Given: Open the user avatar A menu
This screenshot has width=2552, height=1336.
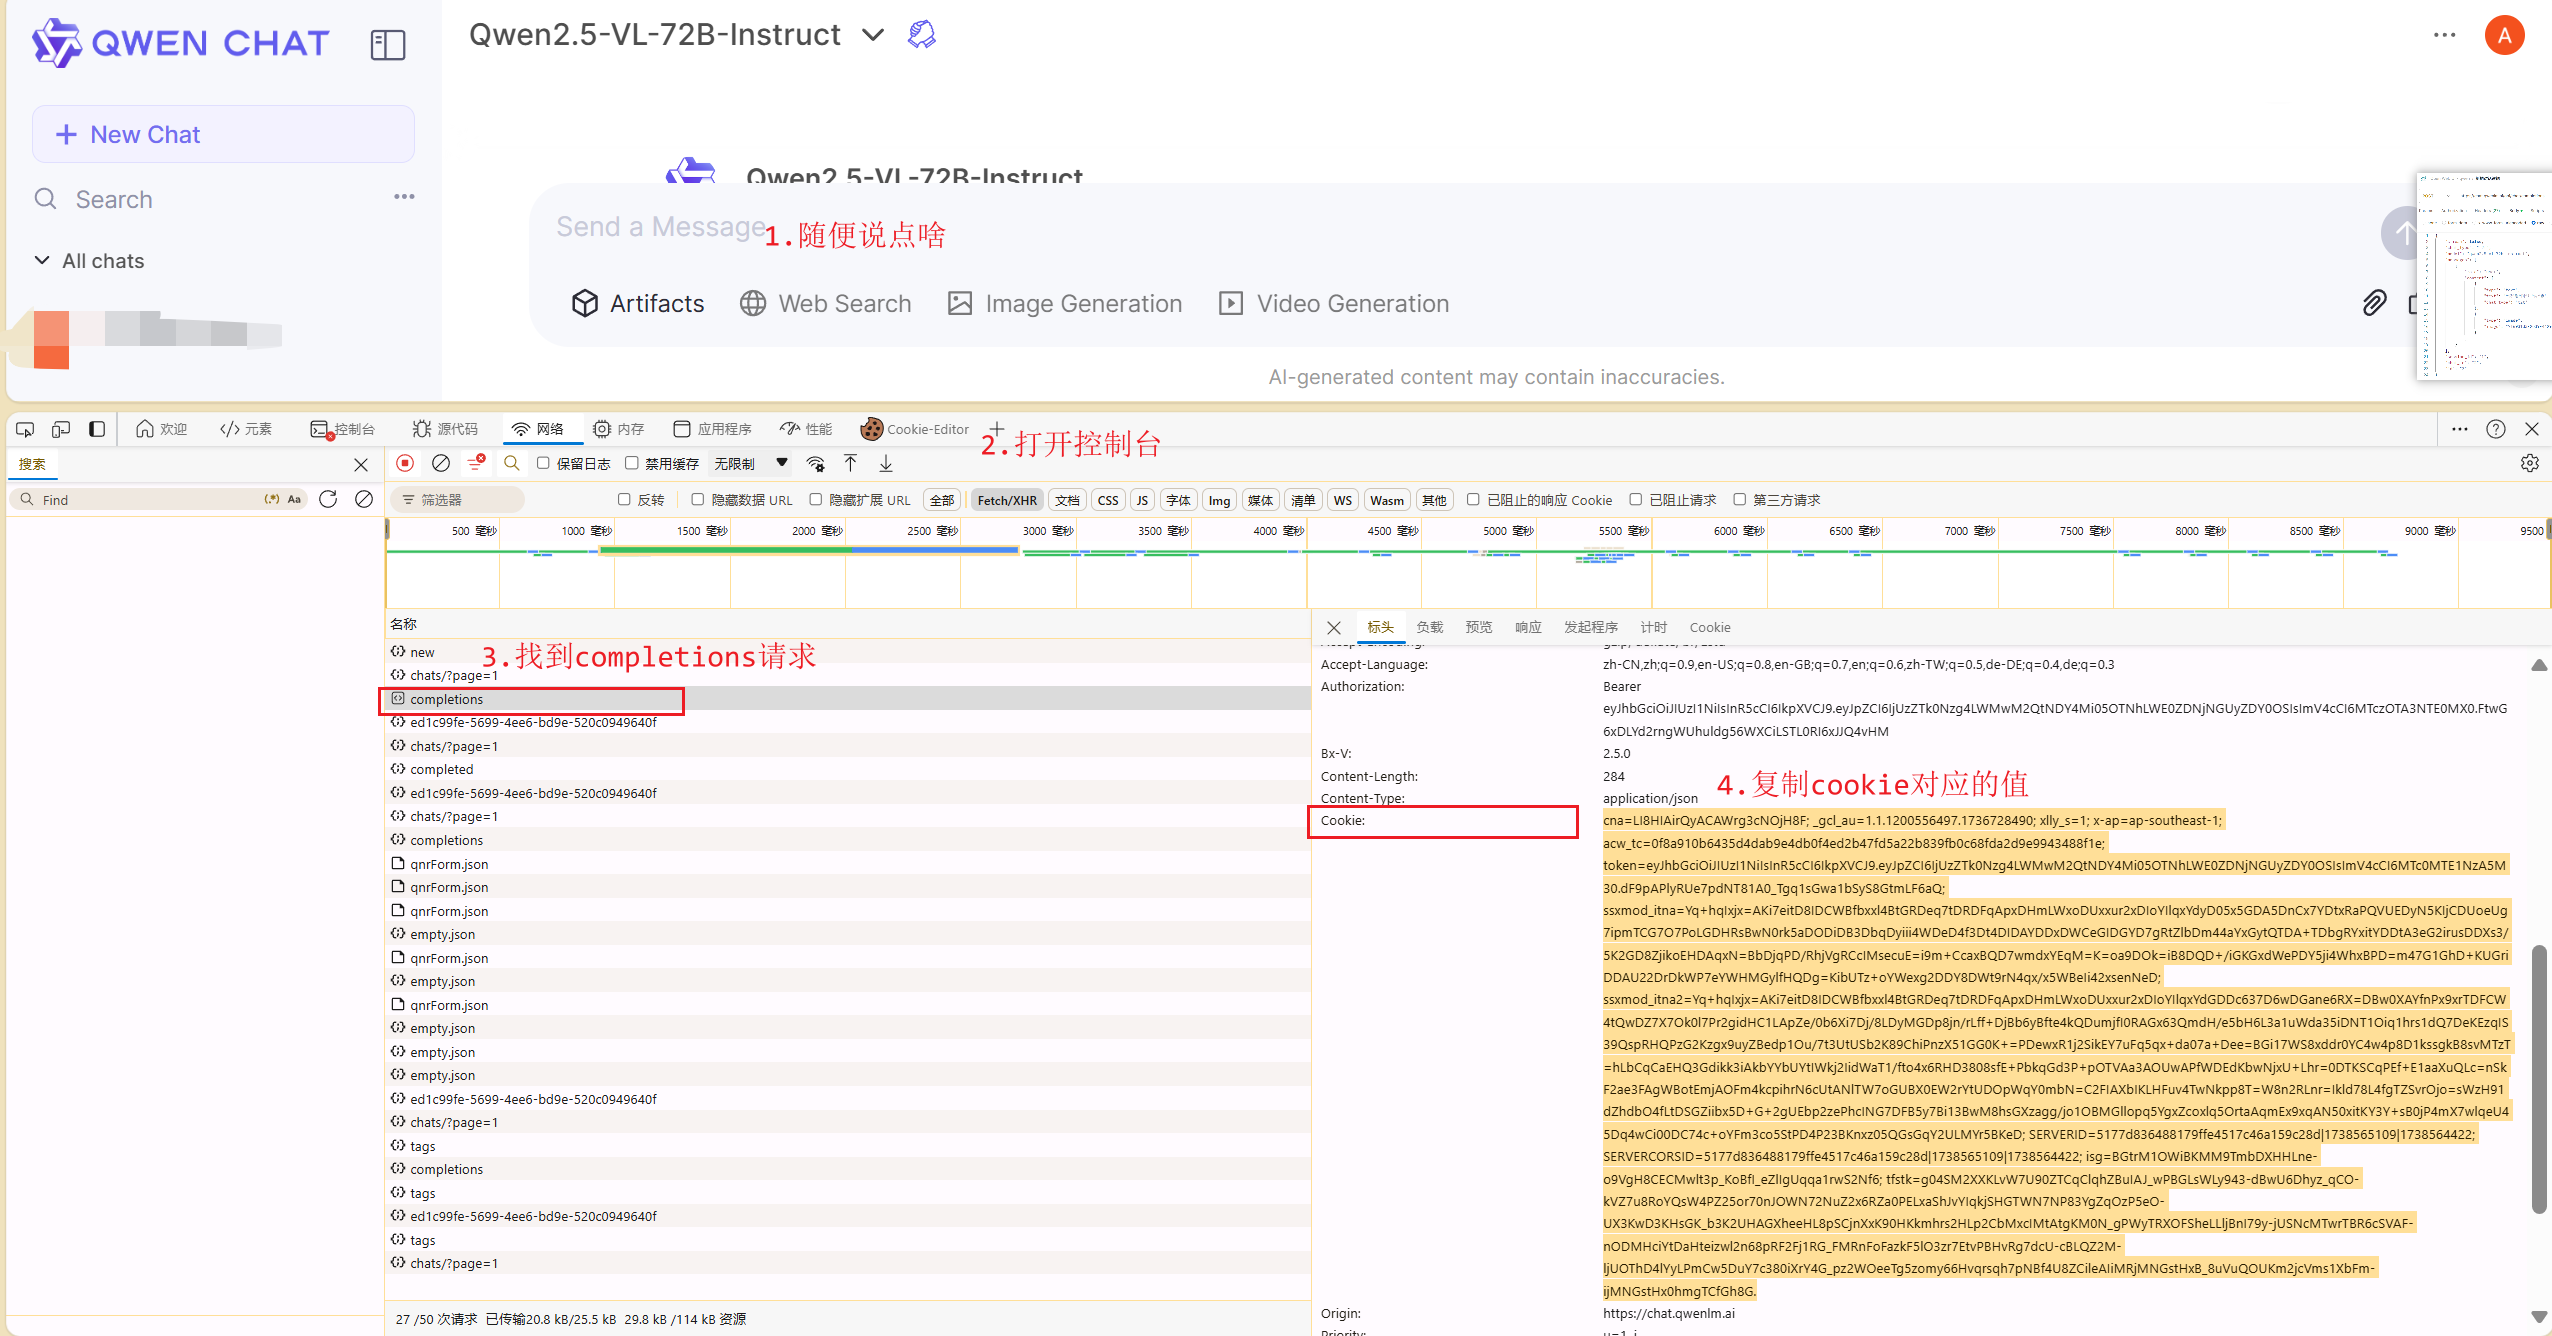Looking at the screenshot, I should [2504, 36].
